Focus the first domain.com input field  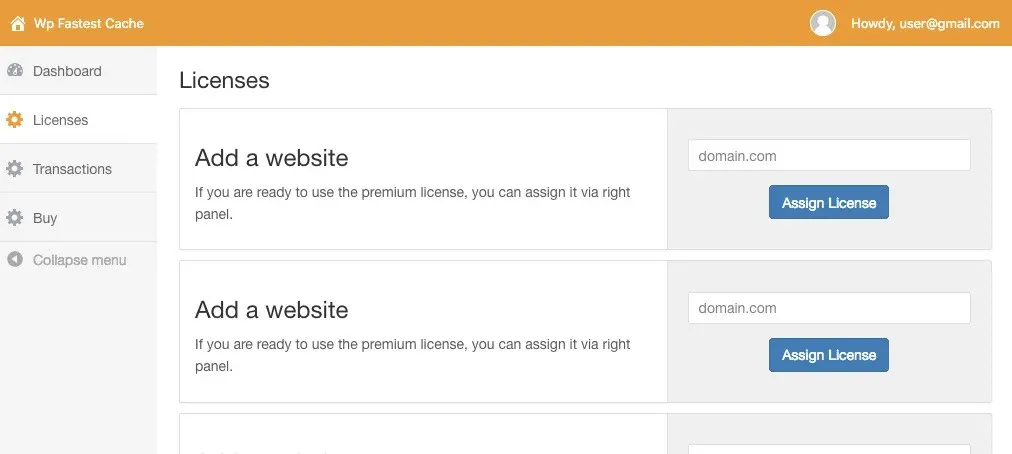829,156
